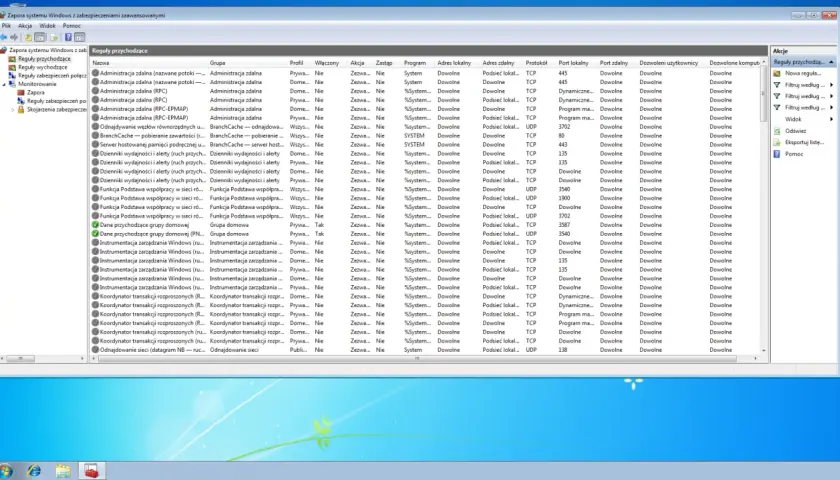Open help via the blue question-mark toolbar icon
Screen dimensions: 840x480
click(68, 37)
